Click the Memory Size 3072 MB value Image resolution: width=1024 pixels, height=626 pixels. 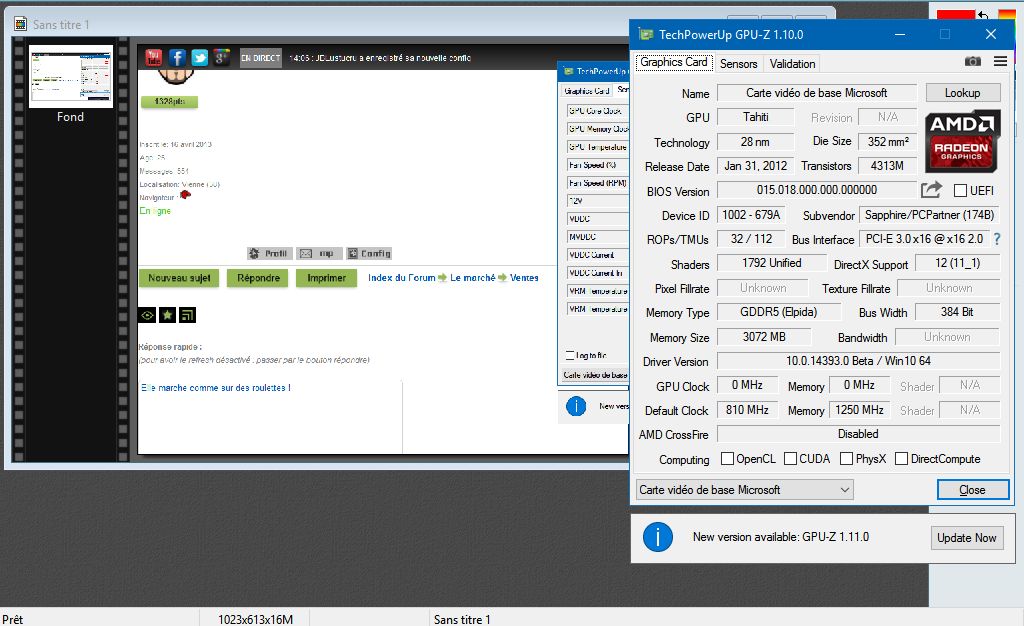764,337
